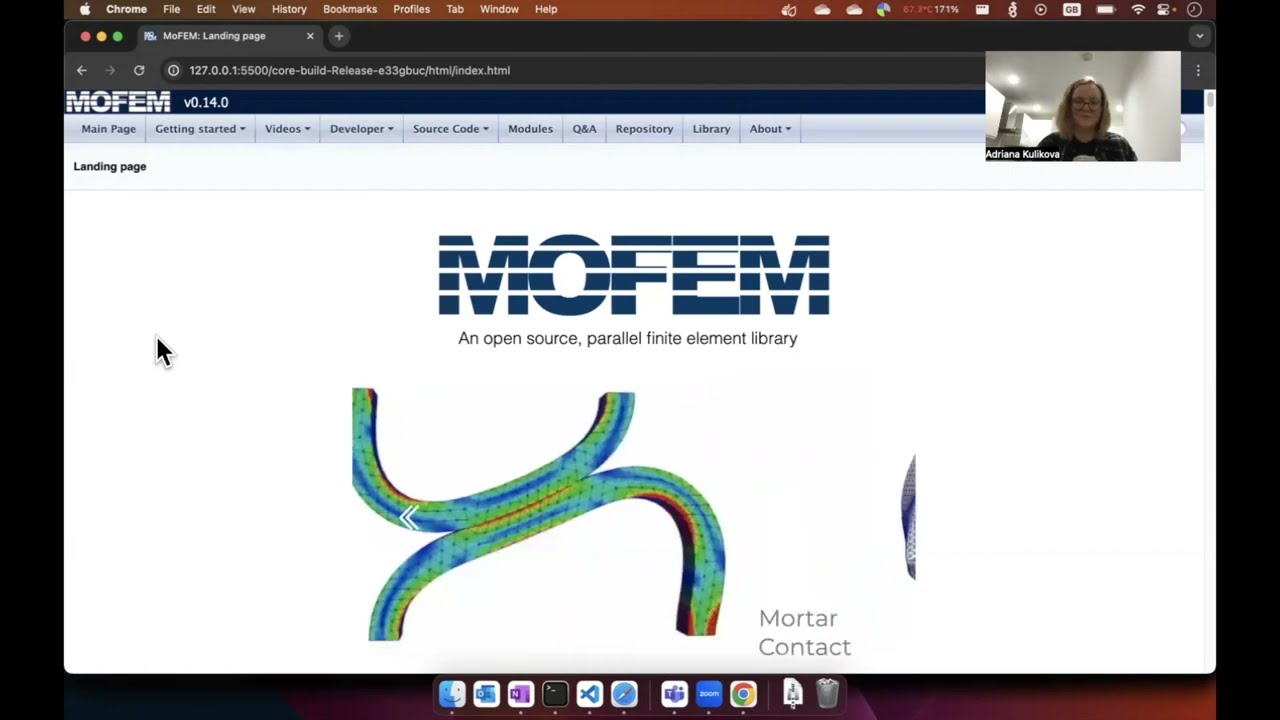Click the page vertical scrollbar
The height and width of the screenshot is (720, 1280).
click(1210, 100)
